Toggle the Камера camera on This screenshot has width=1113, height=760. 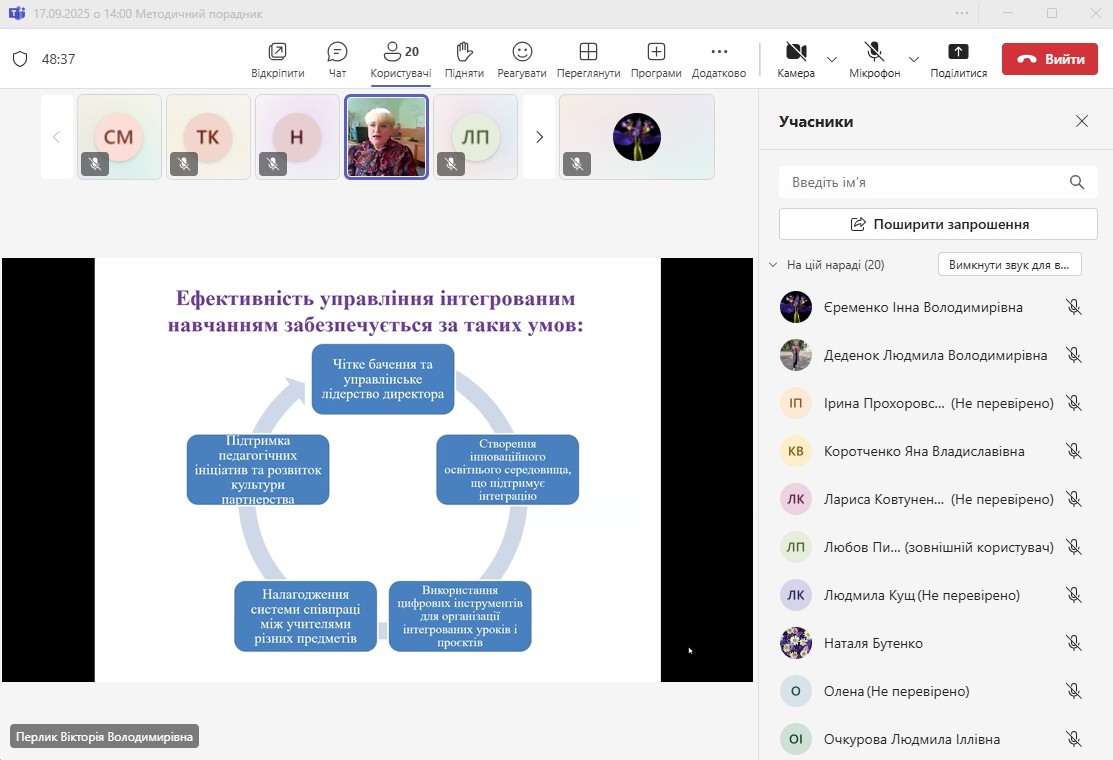click(x=796, y=60)
